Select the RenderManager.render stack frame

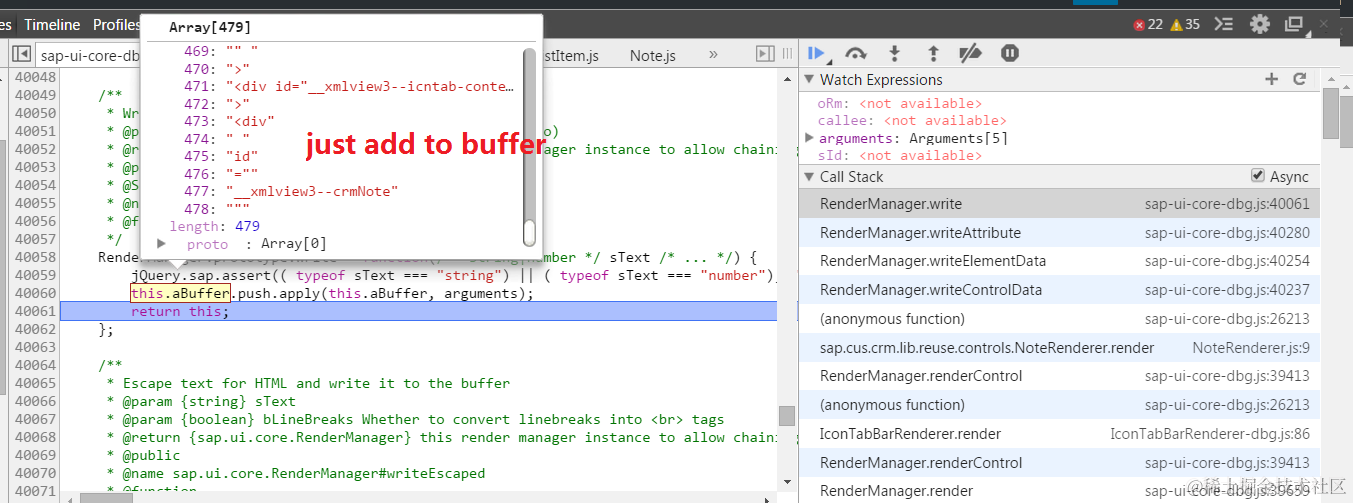(1059, 490)
